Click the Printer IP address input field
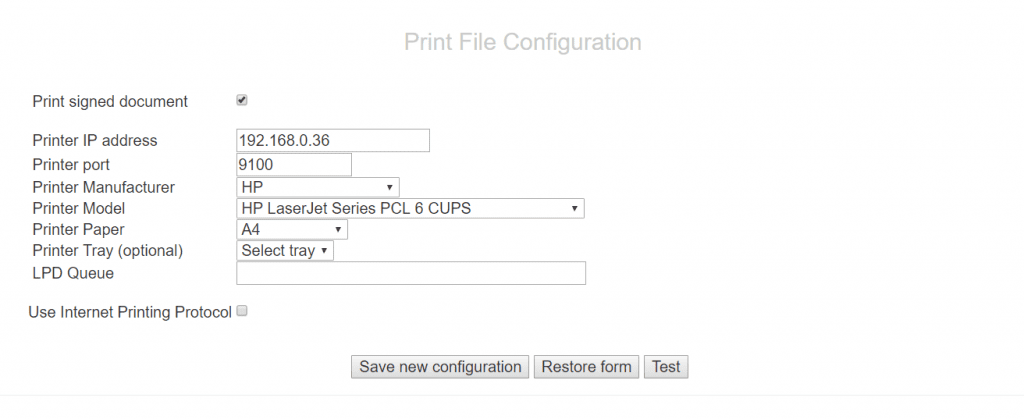Viewport: 1024px width, 419px height. point(332,140)
